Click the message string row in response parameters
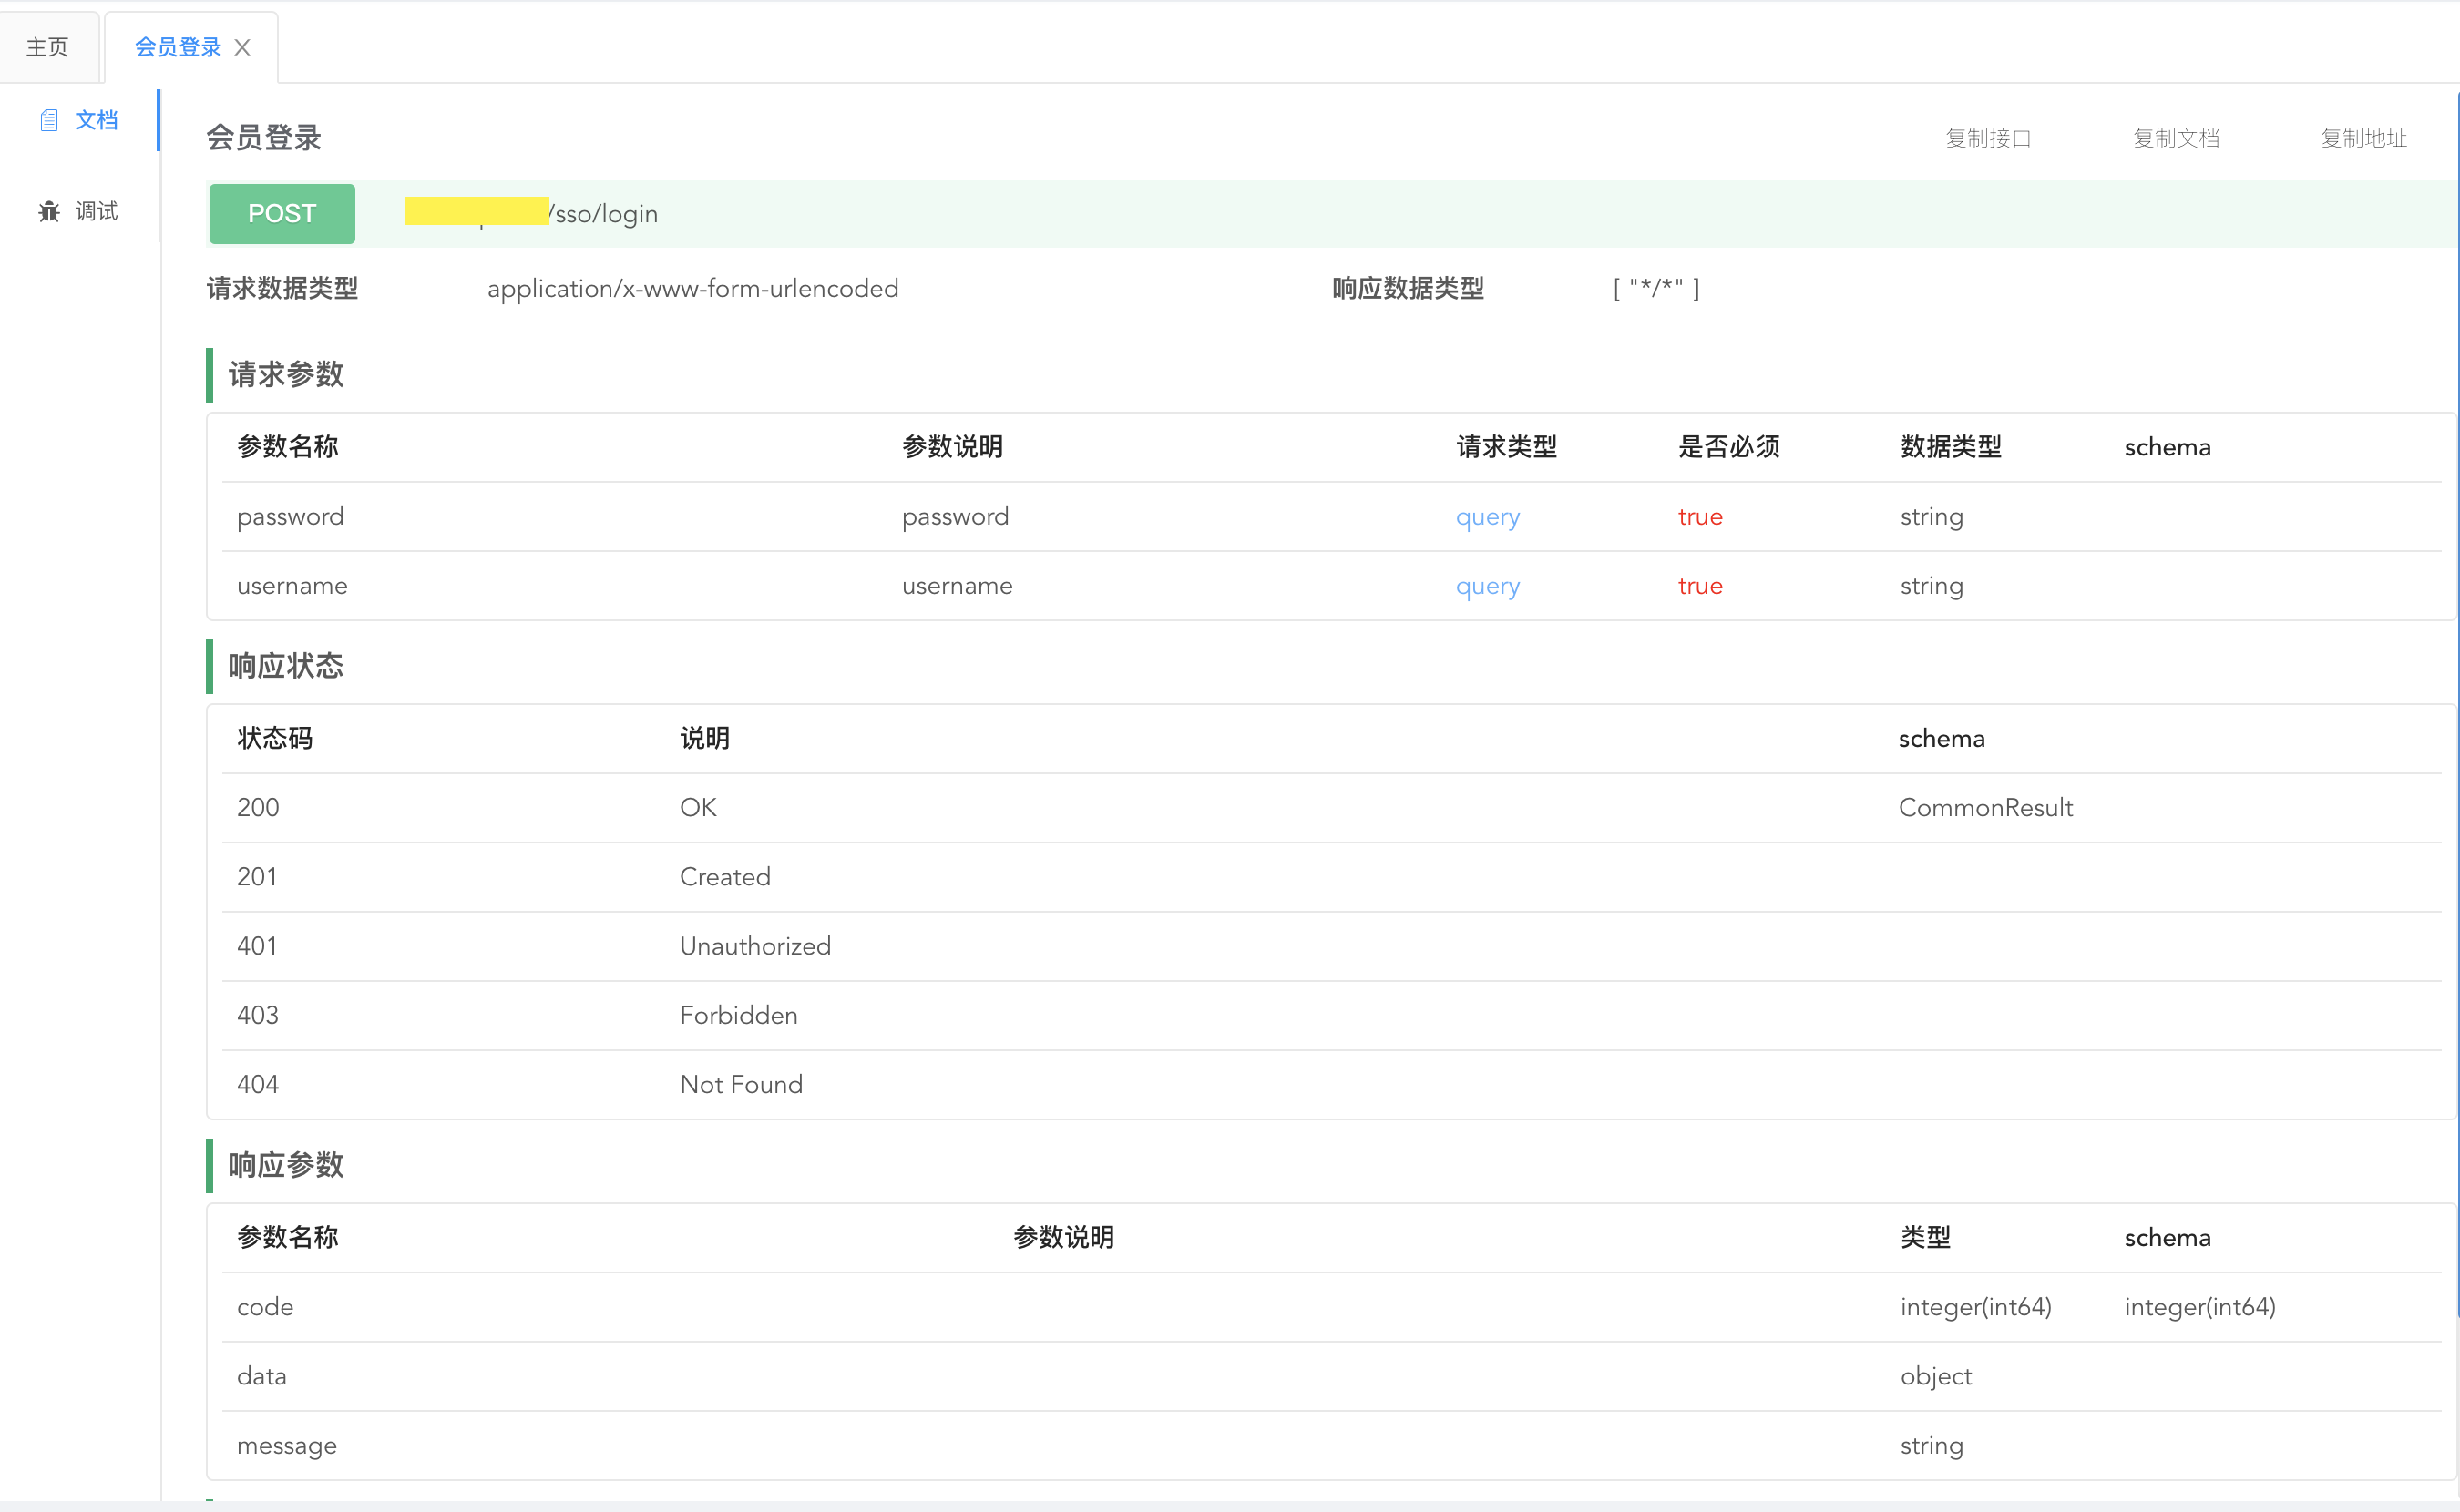Image resolution: width=2460 pixels, height=1512 pixels. pyautogui.click(x=286, y=1445)
